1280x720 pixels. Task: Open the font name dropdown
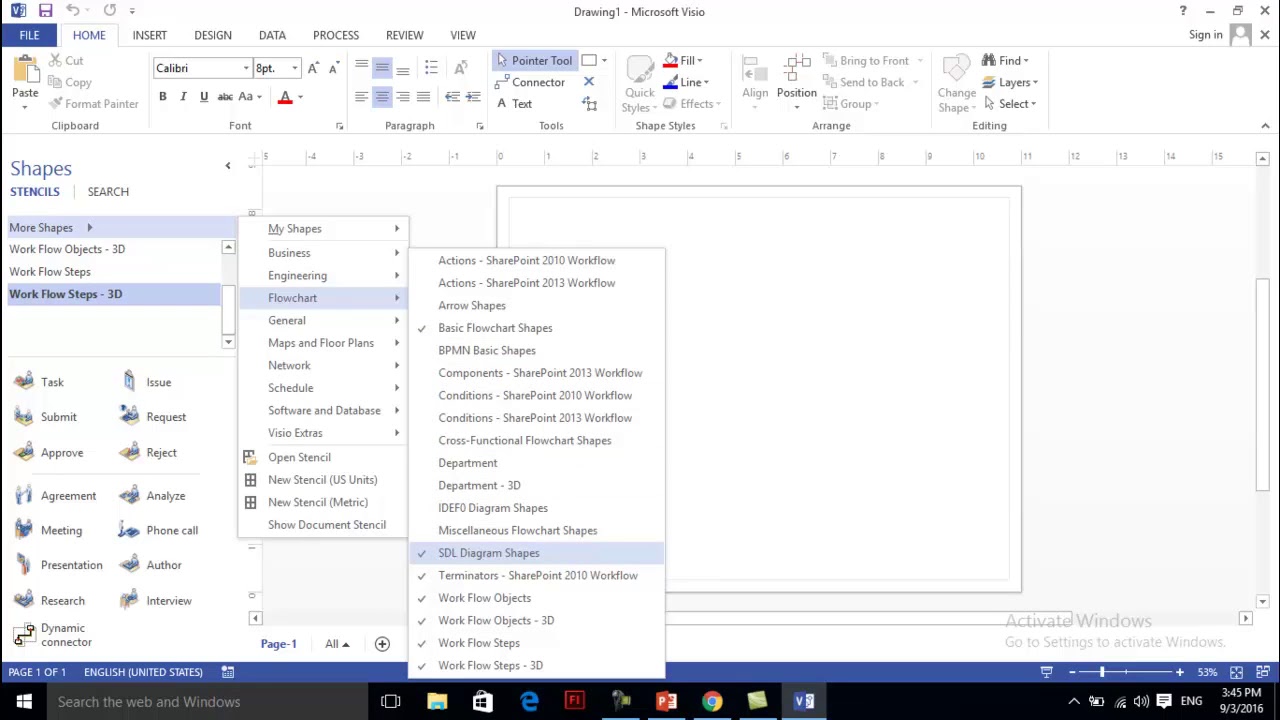[246, 68]
